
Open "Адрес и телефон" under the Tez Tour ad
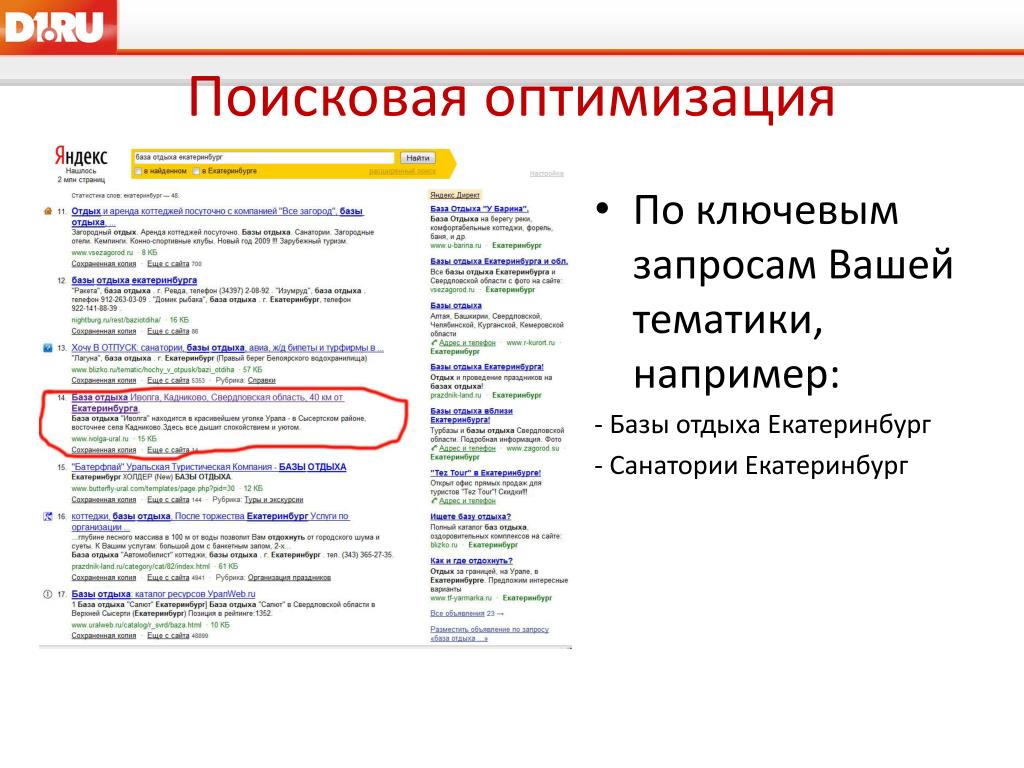(x=467, y=501)
